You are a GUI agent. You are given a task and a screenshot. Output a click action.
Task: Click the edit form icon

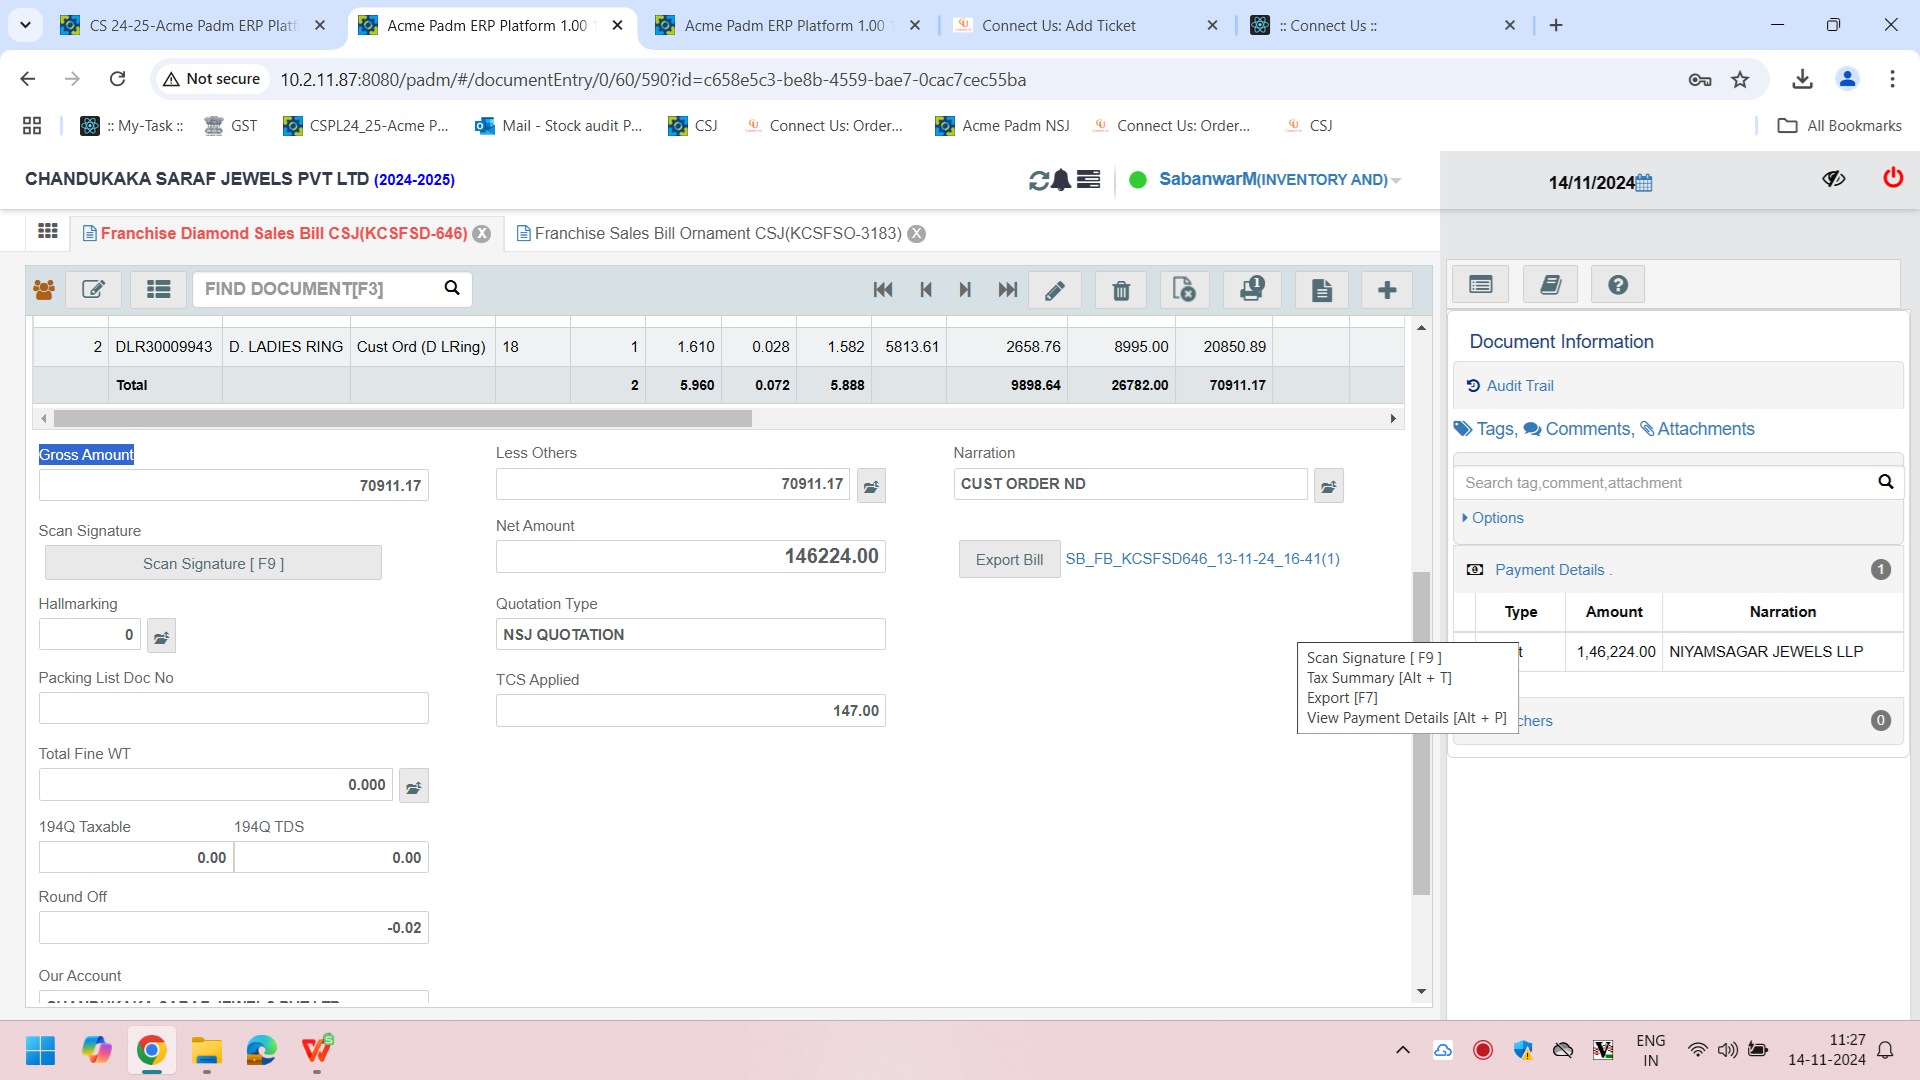94,290
